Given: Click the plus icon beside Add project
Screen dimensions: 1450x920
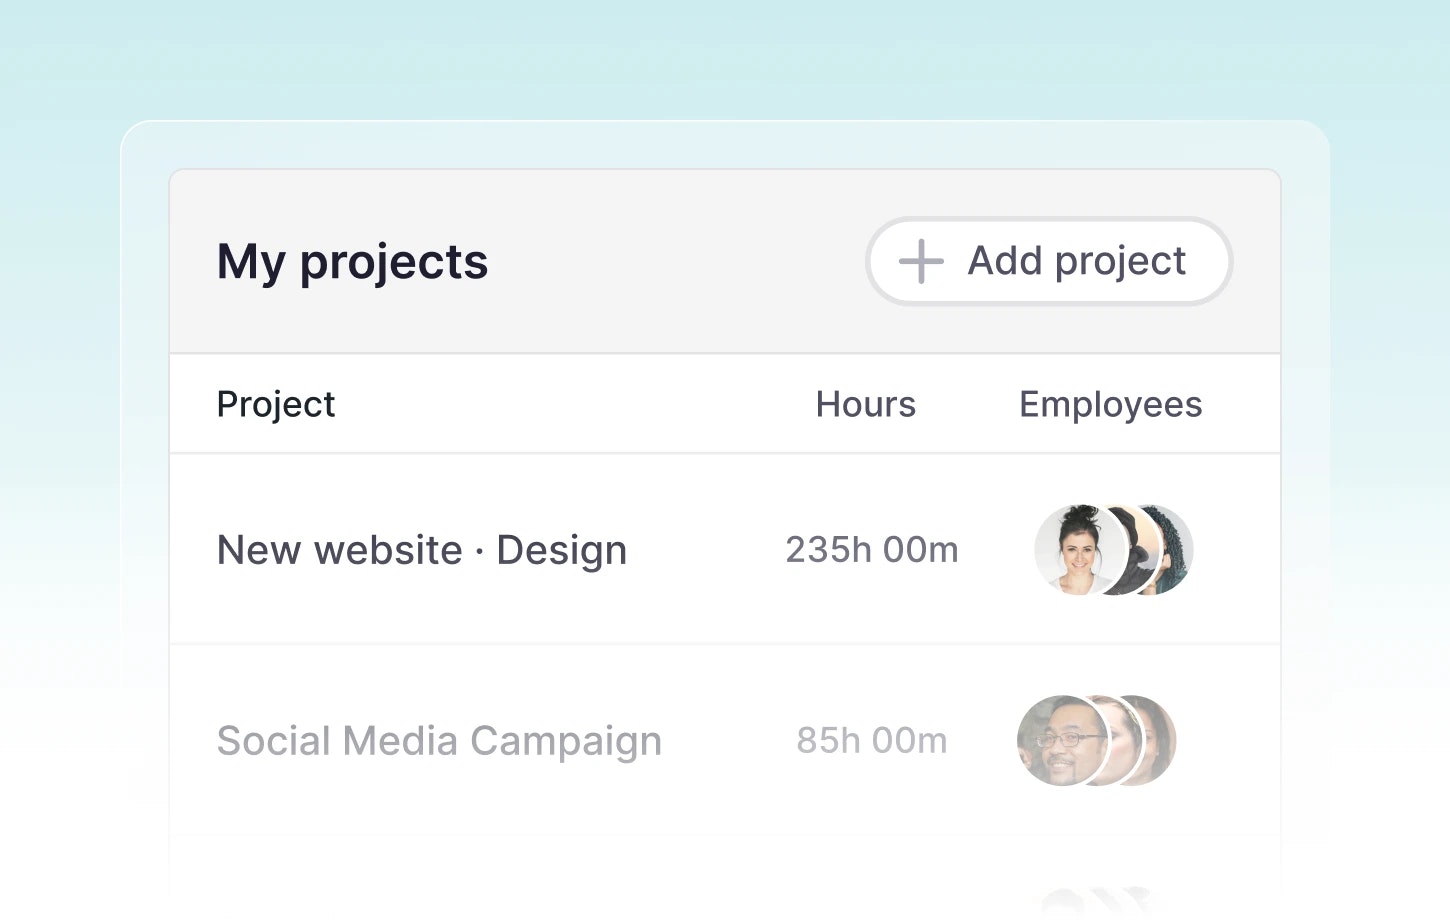Looking at the screenshot, I should tap(921, 262).
